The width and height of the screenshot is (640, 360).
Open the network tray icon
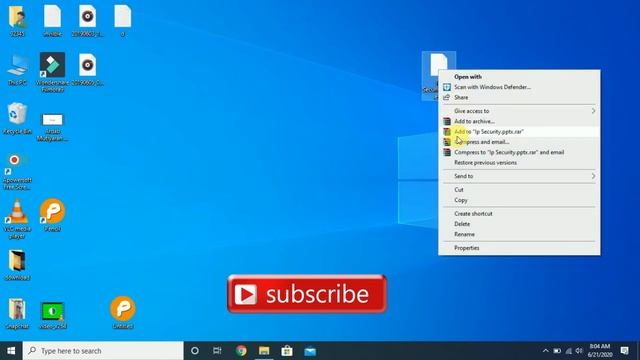(569, 351)
